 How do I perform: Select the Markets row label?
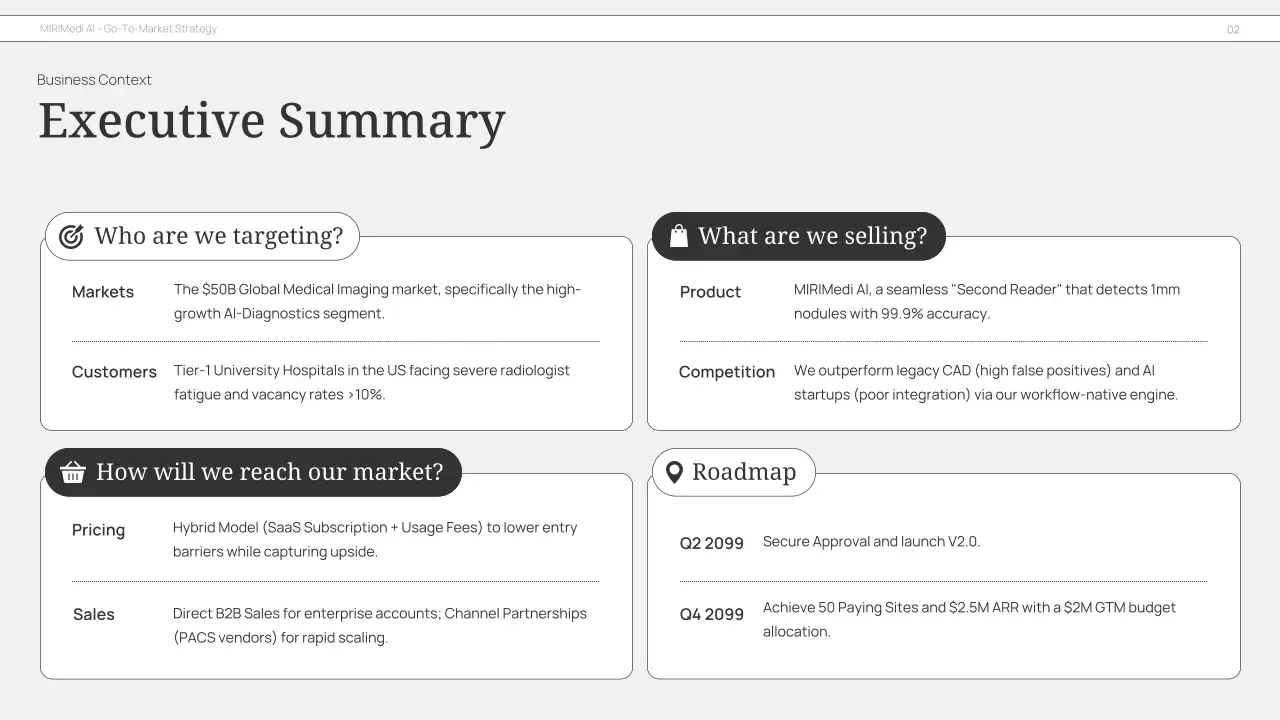click(x=103, y=292)
